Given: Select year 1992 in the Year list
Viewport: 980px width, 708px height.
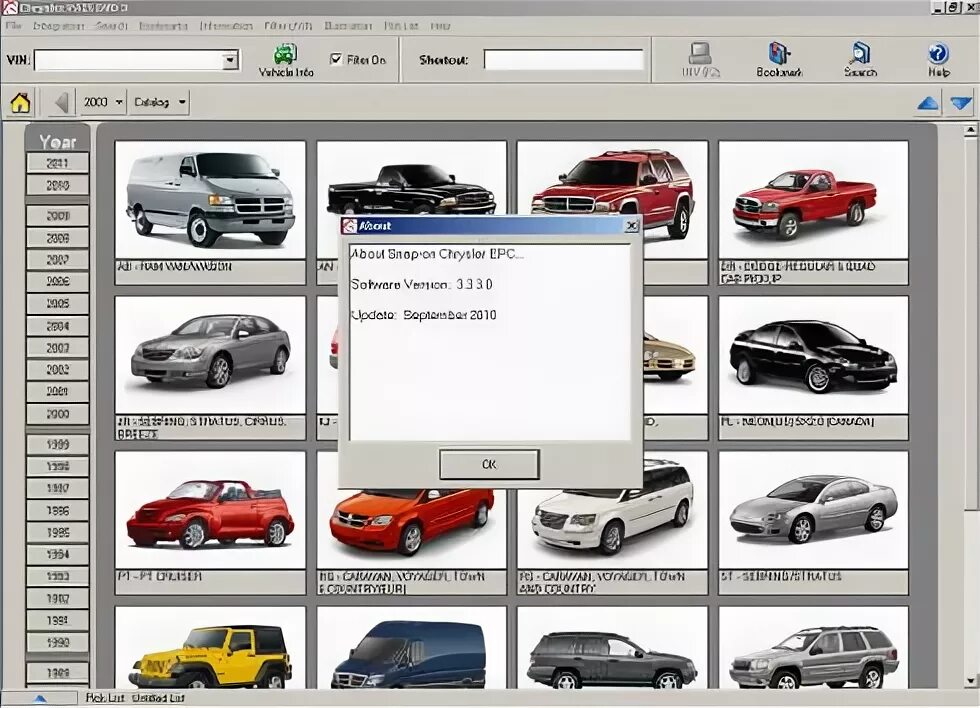Looking at the screenshot, I should [x=58, y=599].
